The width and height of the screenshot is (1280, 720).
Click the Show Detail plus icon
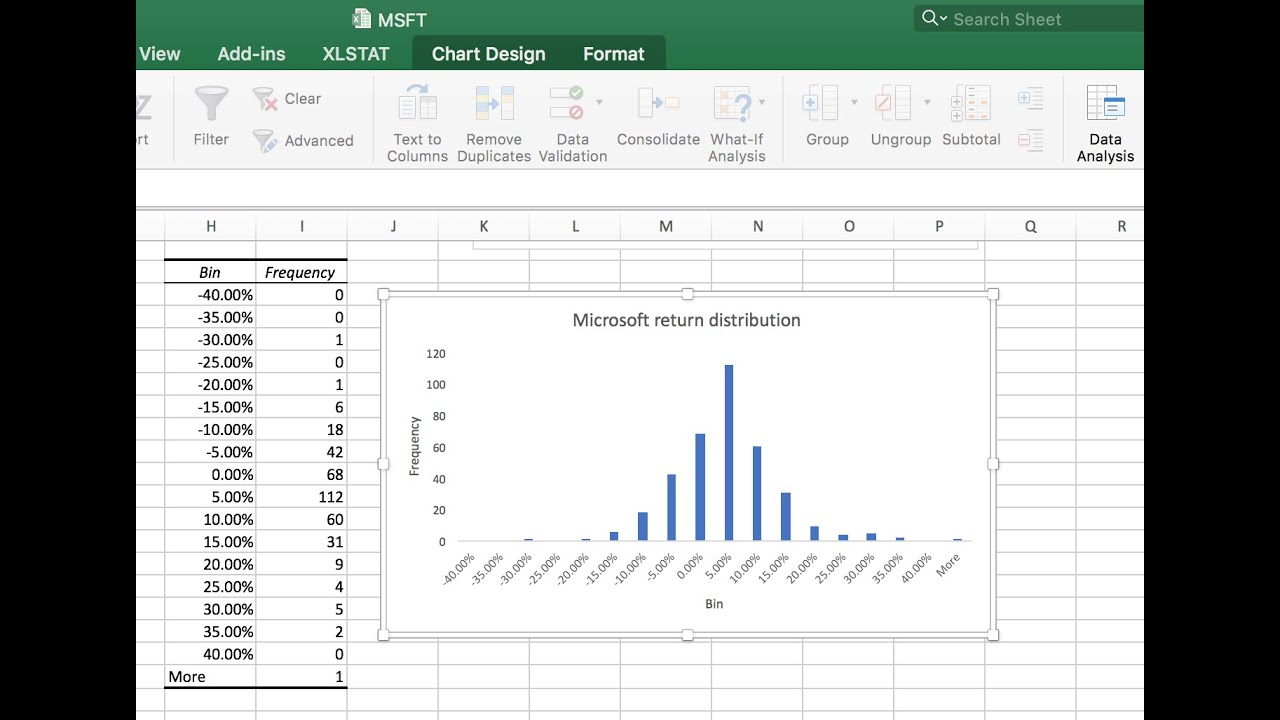coord(1030,98)
